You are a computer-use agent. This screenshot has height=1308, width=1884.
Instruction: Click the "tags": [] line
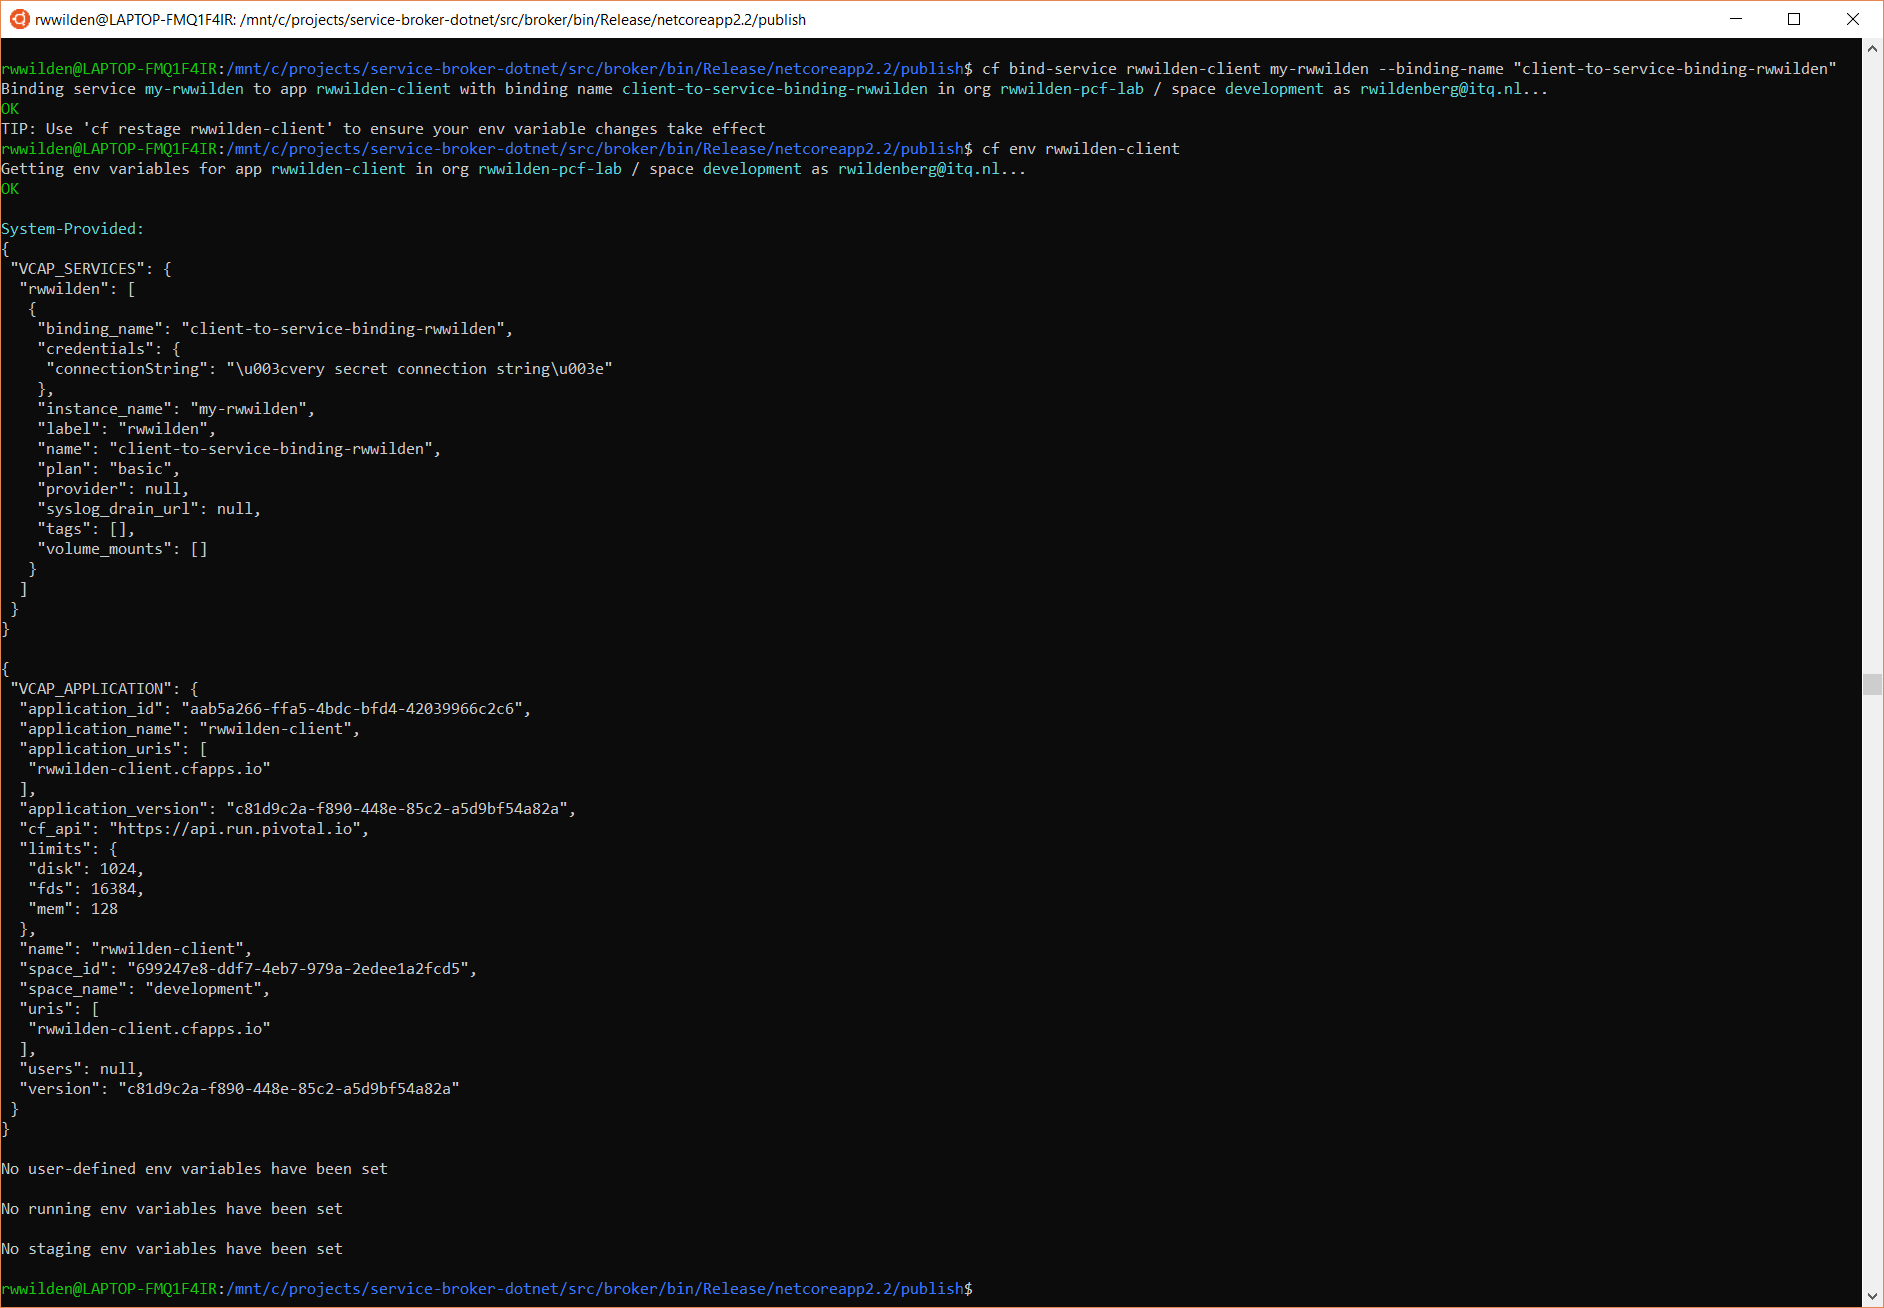coord(86,529)
